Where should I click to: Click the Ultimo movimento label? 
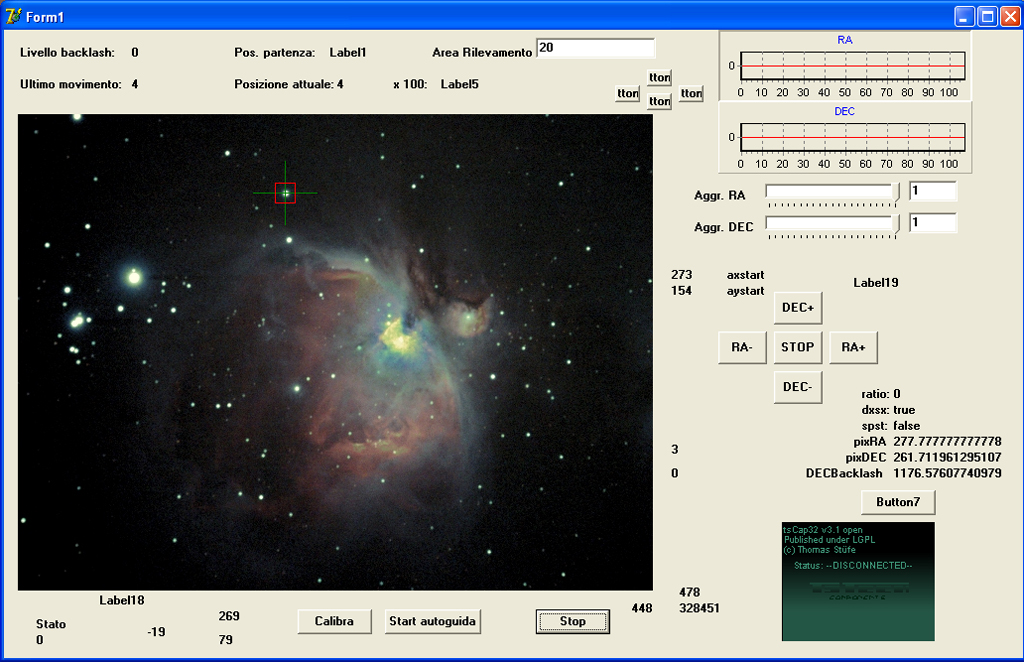tap(71, 84)
